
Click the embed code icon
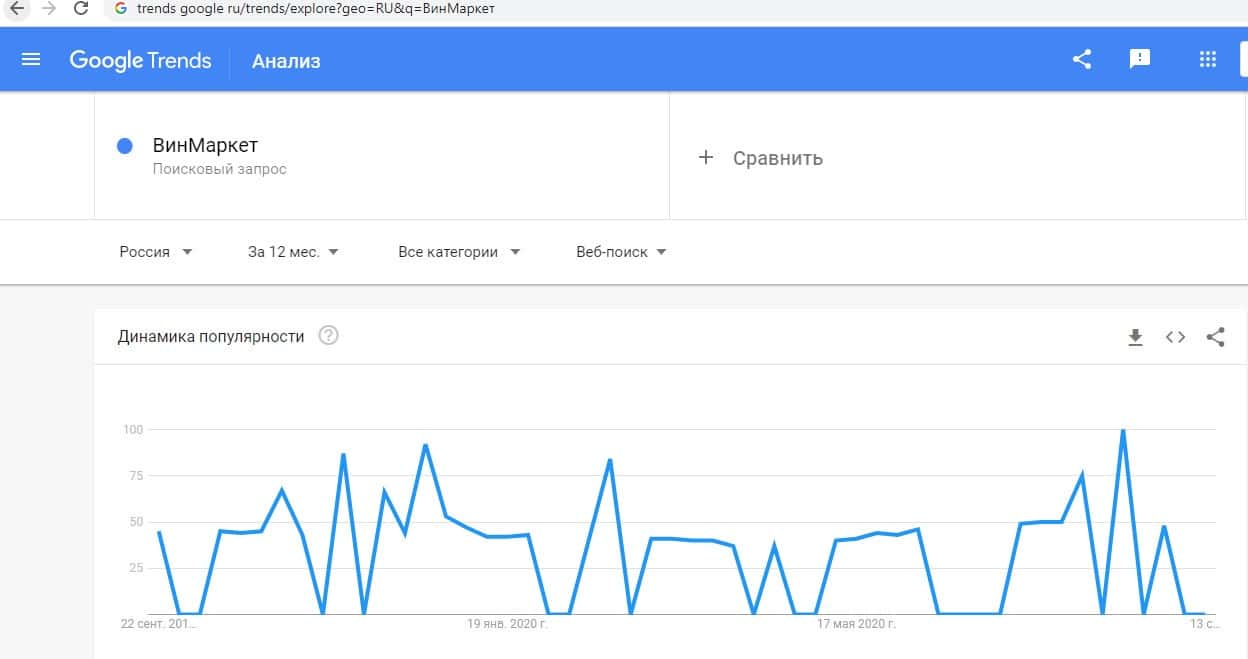click(1175, 337)
